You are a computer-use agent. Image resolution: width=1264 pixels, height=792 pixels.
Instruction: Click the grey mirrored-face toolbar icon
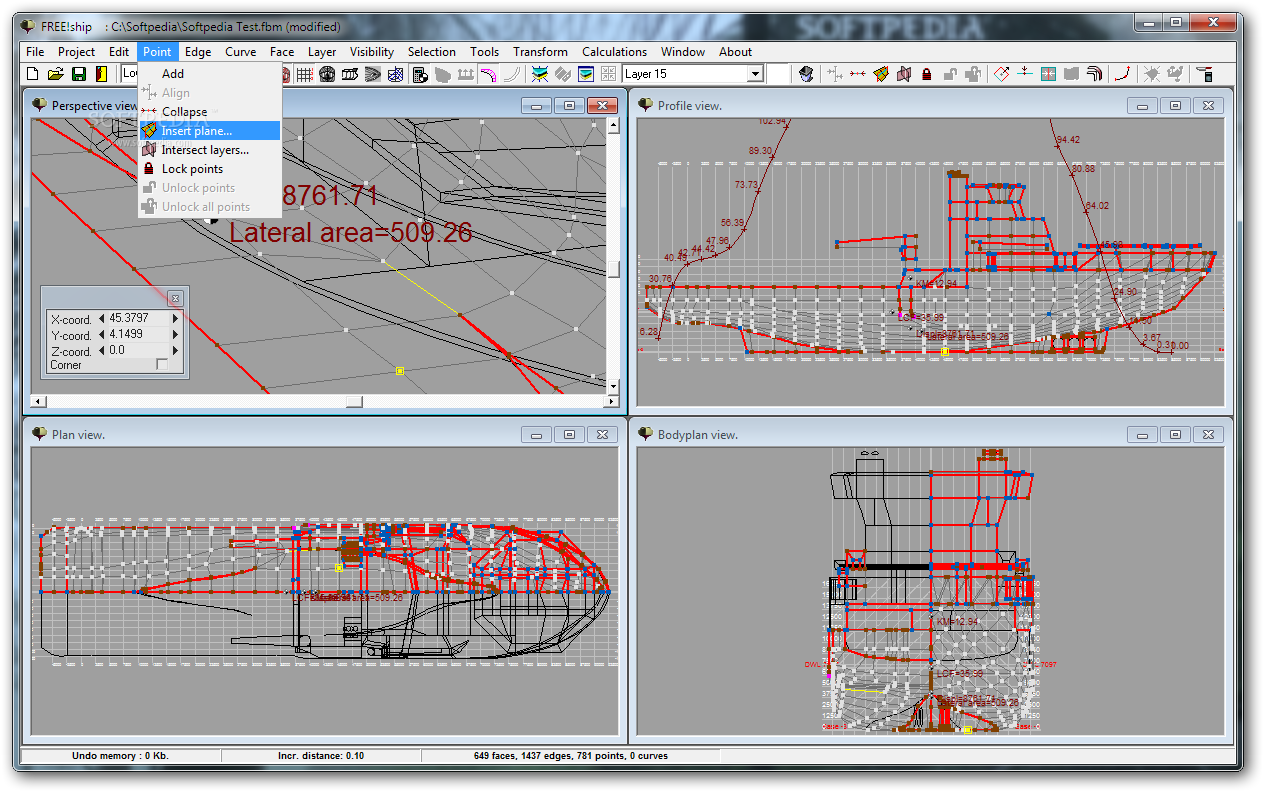point(1071,73)
